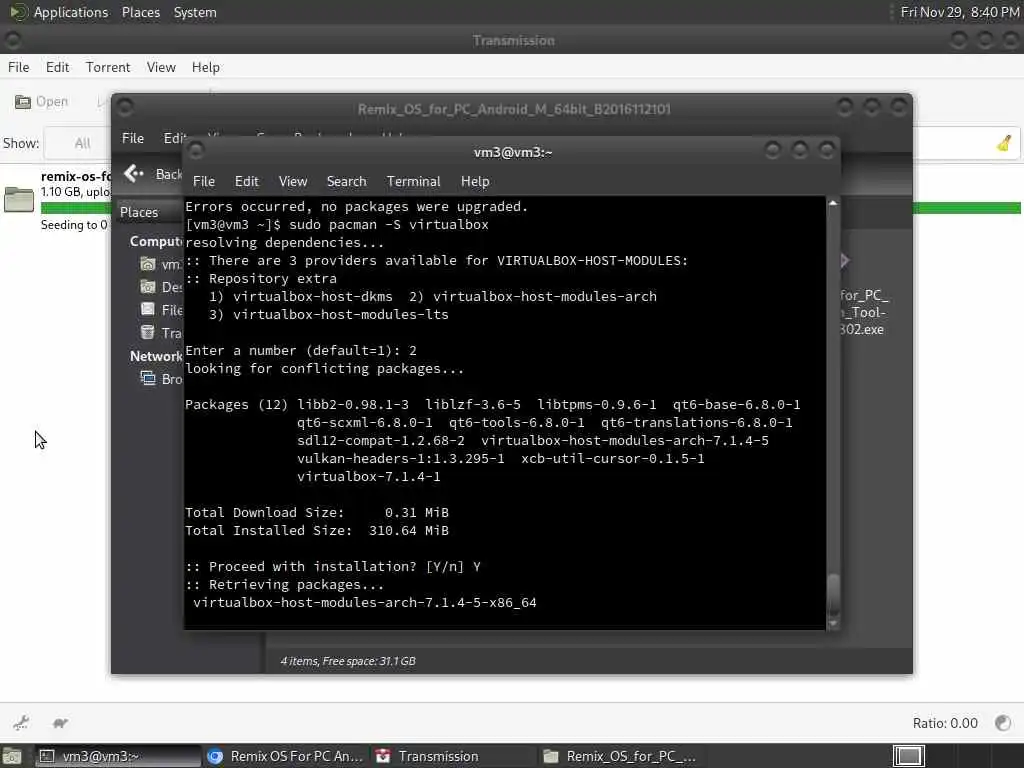Switch to vm3@vm3 terminal taskbar button
Screen dimensions: 1024x768
118,756
